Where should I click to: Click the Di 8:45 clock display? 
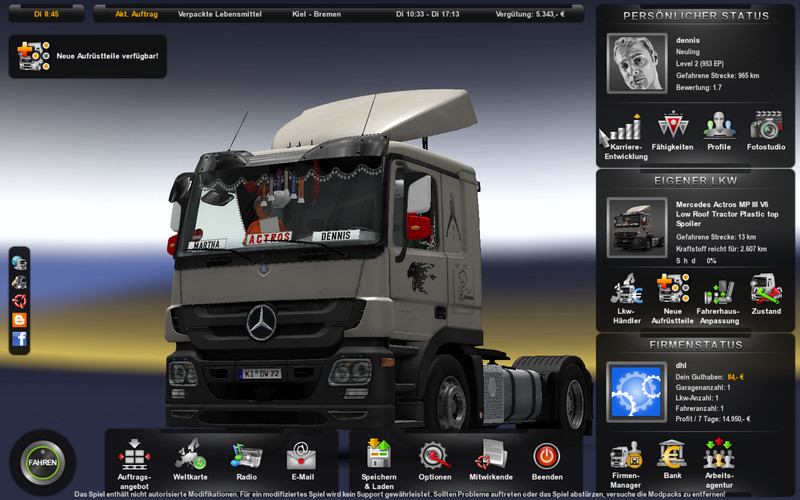tap(46, 14)
